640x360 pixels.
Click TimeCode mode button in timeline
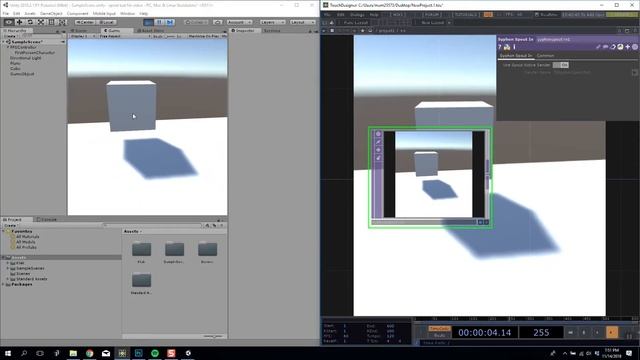click(439, 329)
